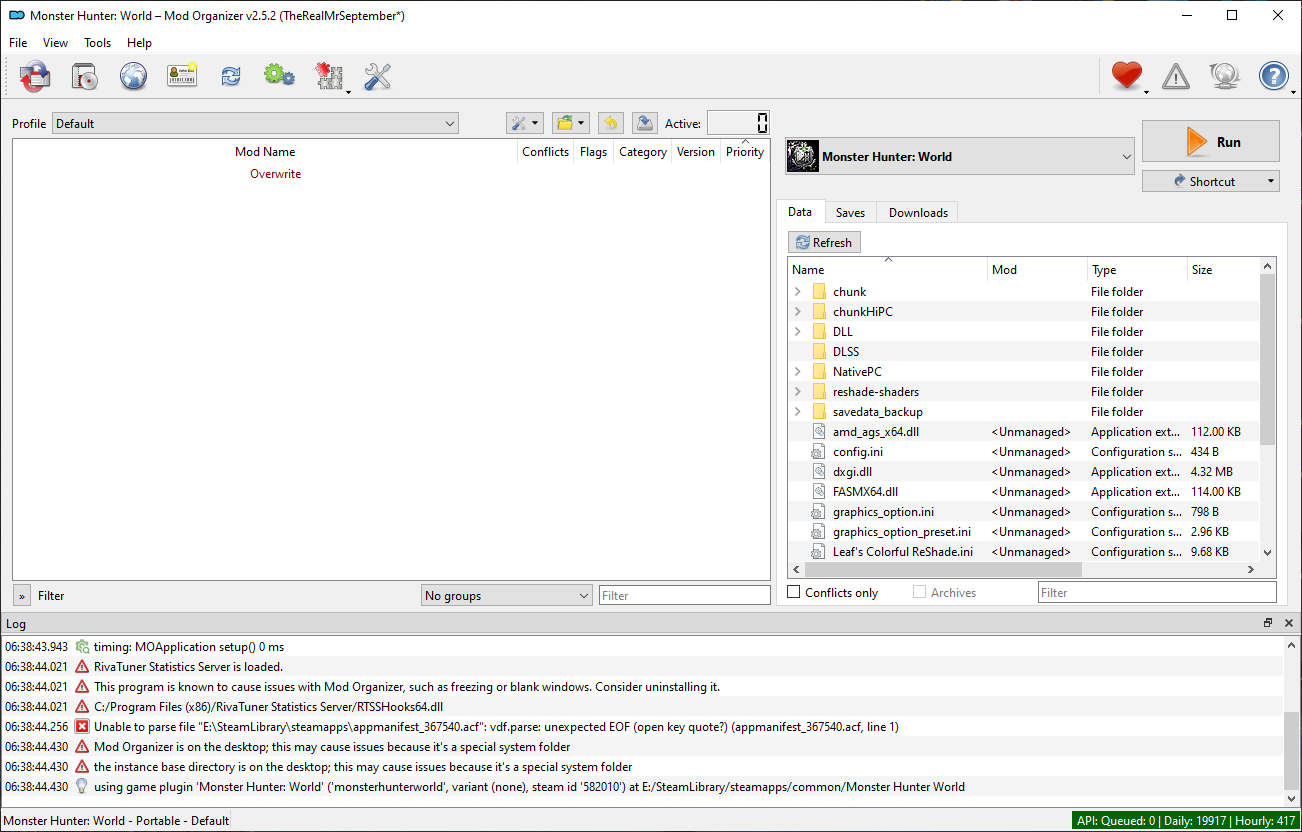Screen dimensions: 1302x832
Task: Open the folder dropdown above the mod list
Action: [571, 123]
